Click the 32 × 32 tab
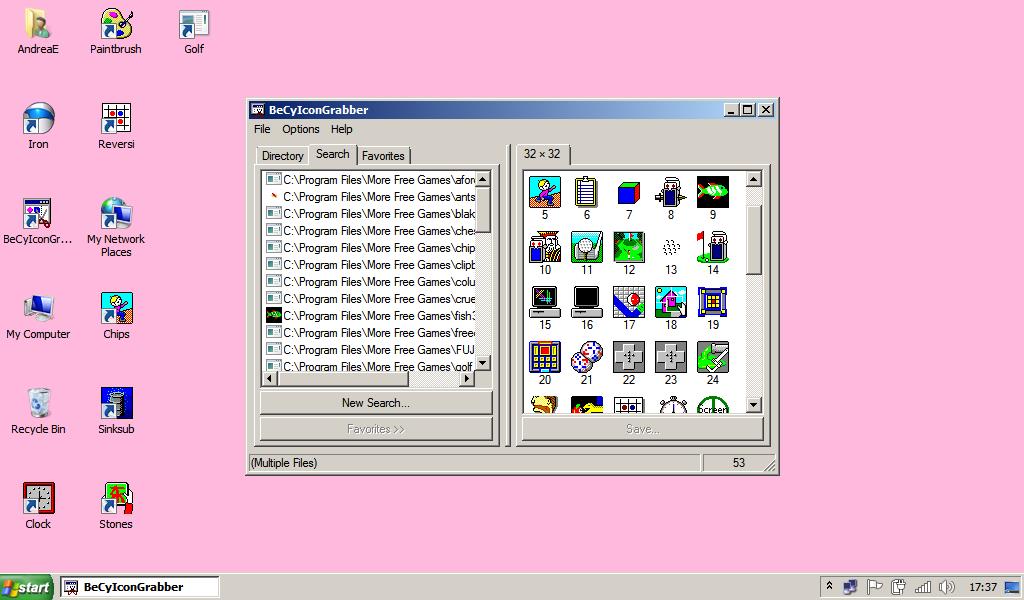 (x=542, y=155)
